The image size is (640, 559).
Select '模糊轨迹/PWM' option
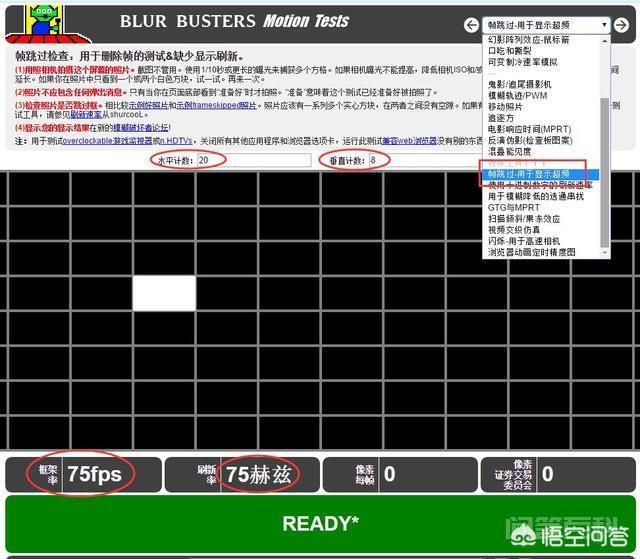(x=518, y=95)
